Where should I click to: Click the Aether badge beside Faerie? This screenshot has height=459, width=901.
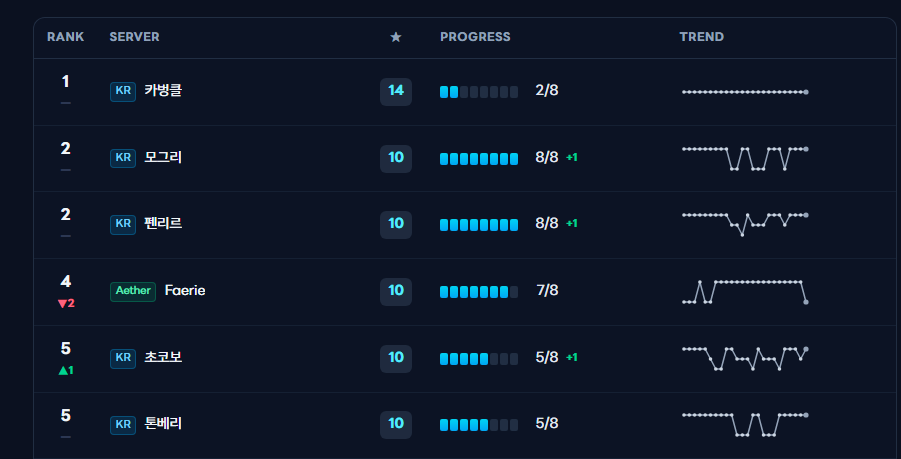(x=133, y=291)
